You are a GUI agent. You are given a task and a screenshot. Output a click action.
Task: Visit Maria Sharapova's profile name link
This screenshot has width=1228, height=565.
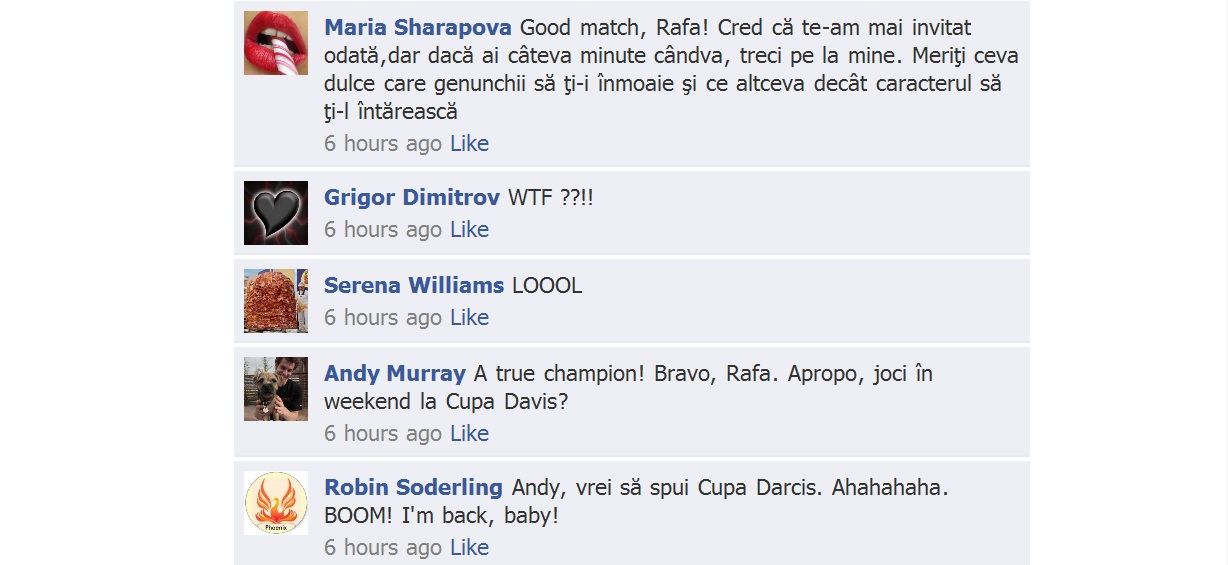pos(418,28)
